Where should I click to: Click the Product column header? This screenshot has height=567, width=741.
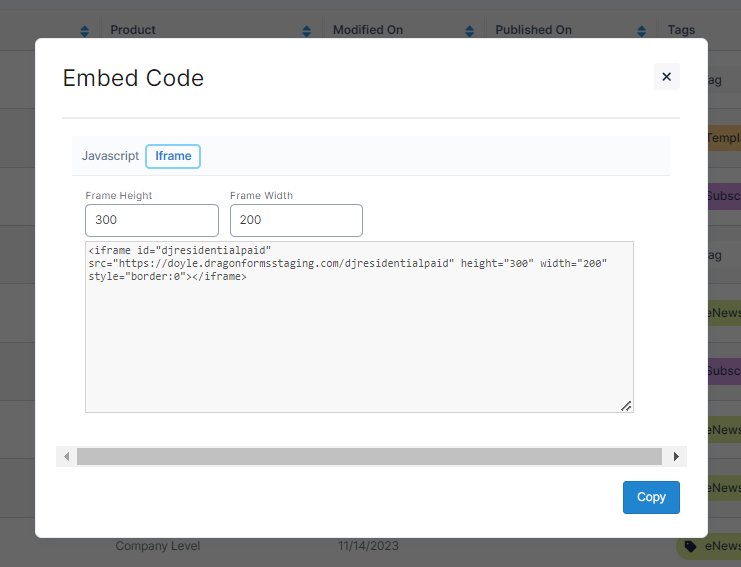pyautogui.click(x=133, y=30)
